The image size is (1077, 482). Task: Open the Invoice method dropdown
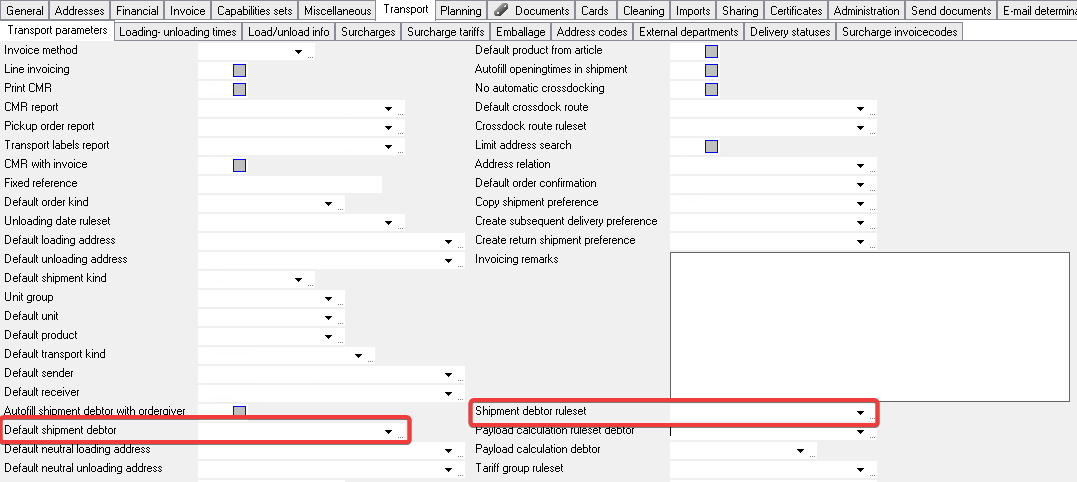click(298, 51)
